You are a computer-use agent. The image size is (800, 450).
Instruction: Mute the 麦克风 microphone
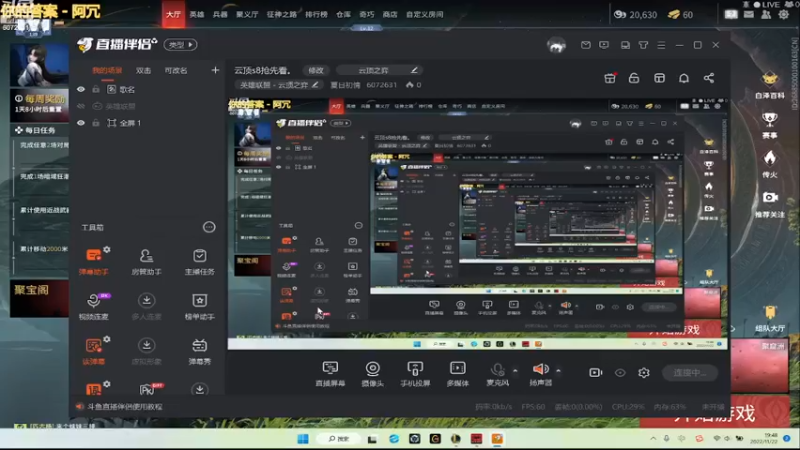[x=497, y=374]
